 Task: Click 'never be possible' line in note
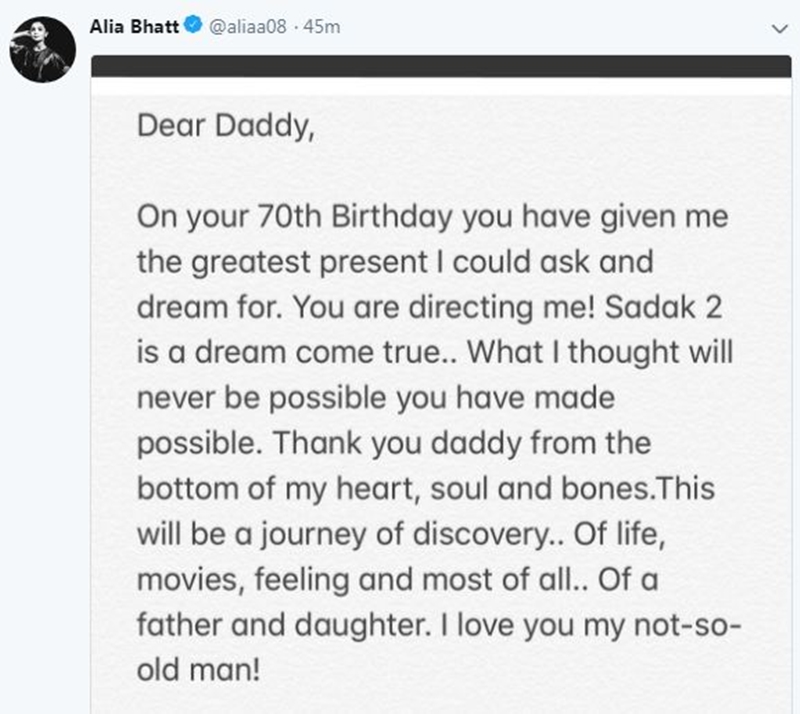[262, 398]
